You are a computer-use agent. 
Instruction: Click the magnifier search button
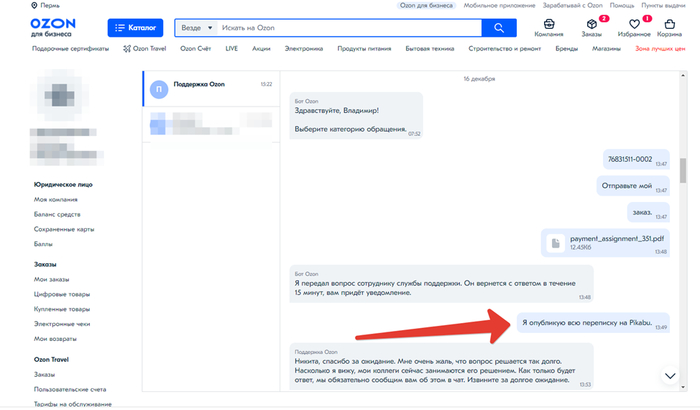[499, 28]
